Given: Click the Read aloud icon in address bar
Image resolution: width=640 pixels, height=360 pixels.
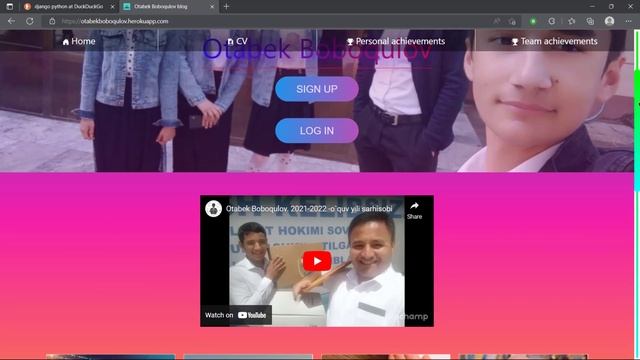Looking at the screenshot, I should pos(496,21).
